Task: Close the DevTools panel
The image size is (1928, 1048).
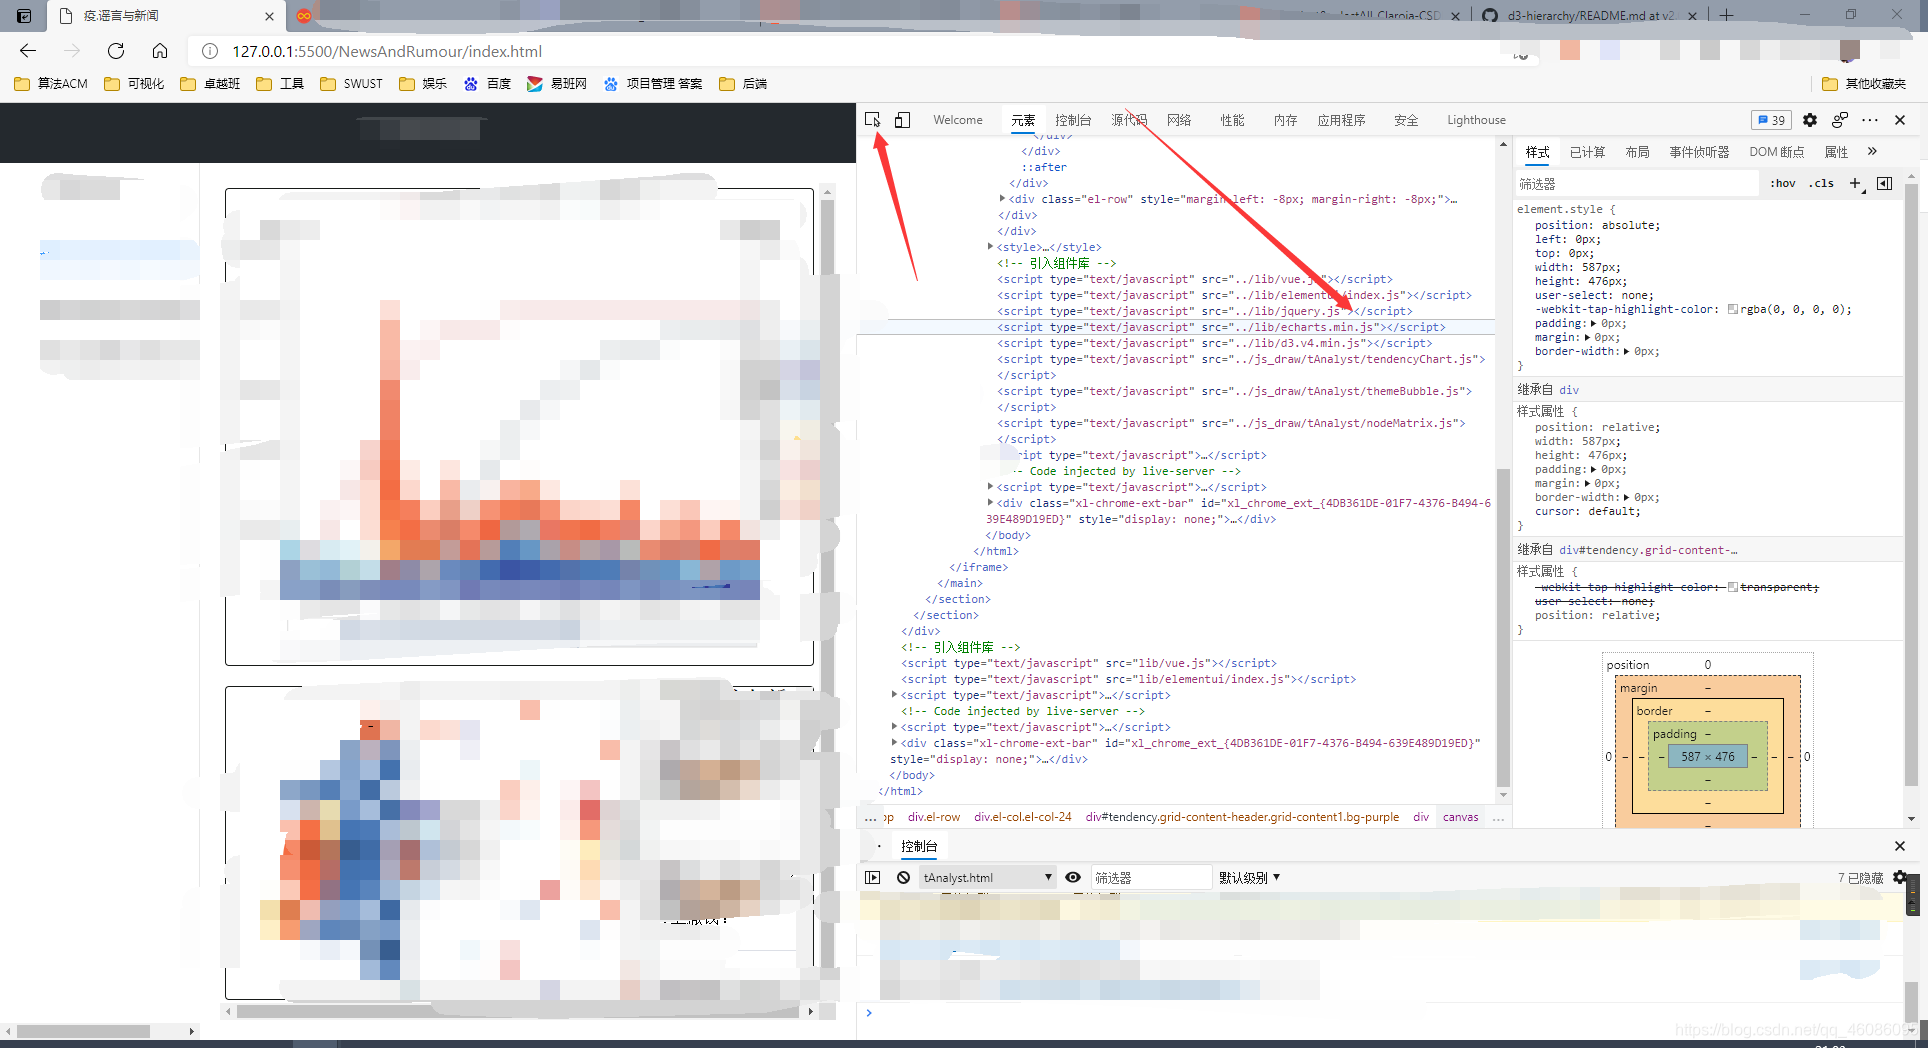Action: coord(1900,120)
